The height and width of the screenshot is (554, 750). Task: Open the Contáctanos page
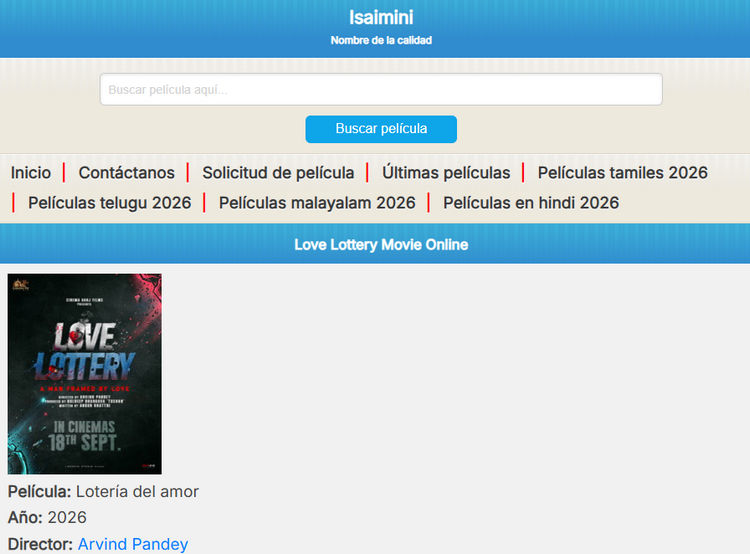click(x=126, y=173)
